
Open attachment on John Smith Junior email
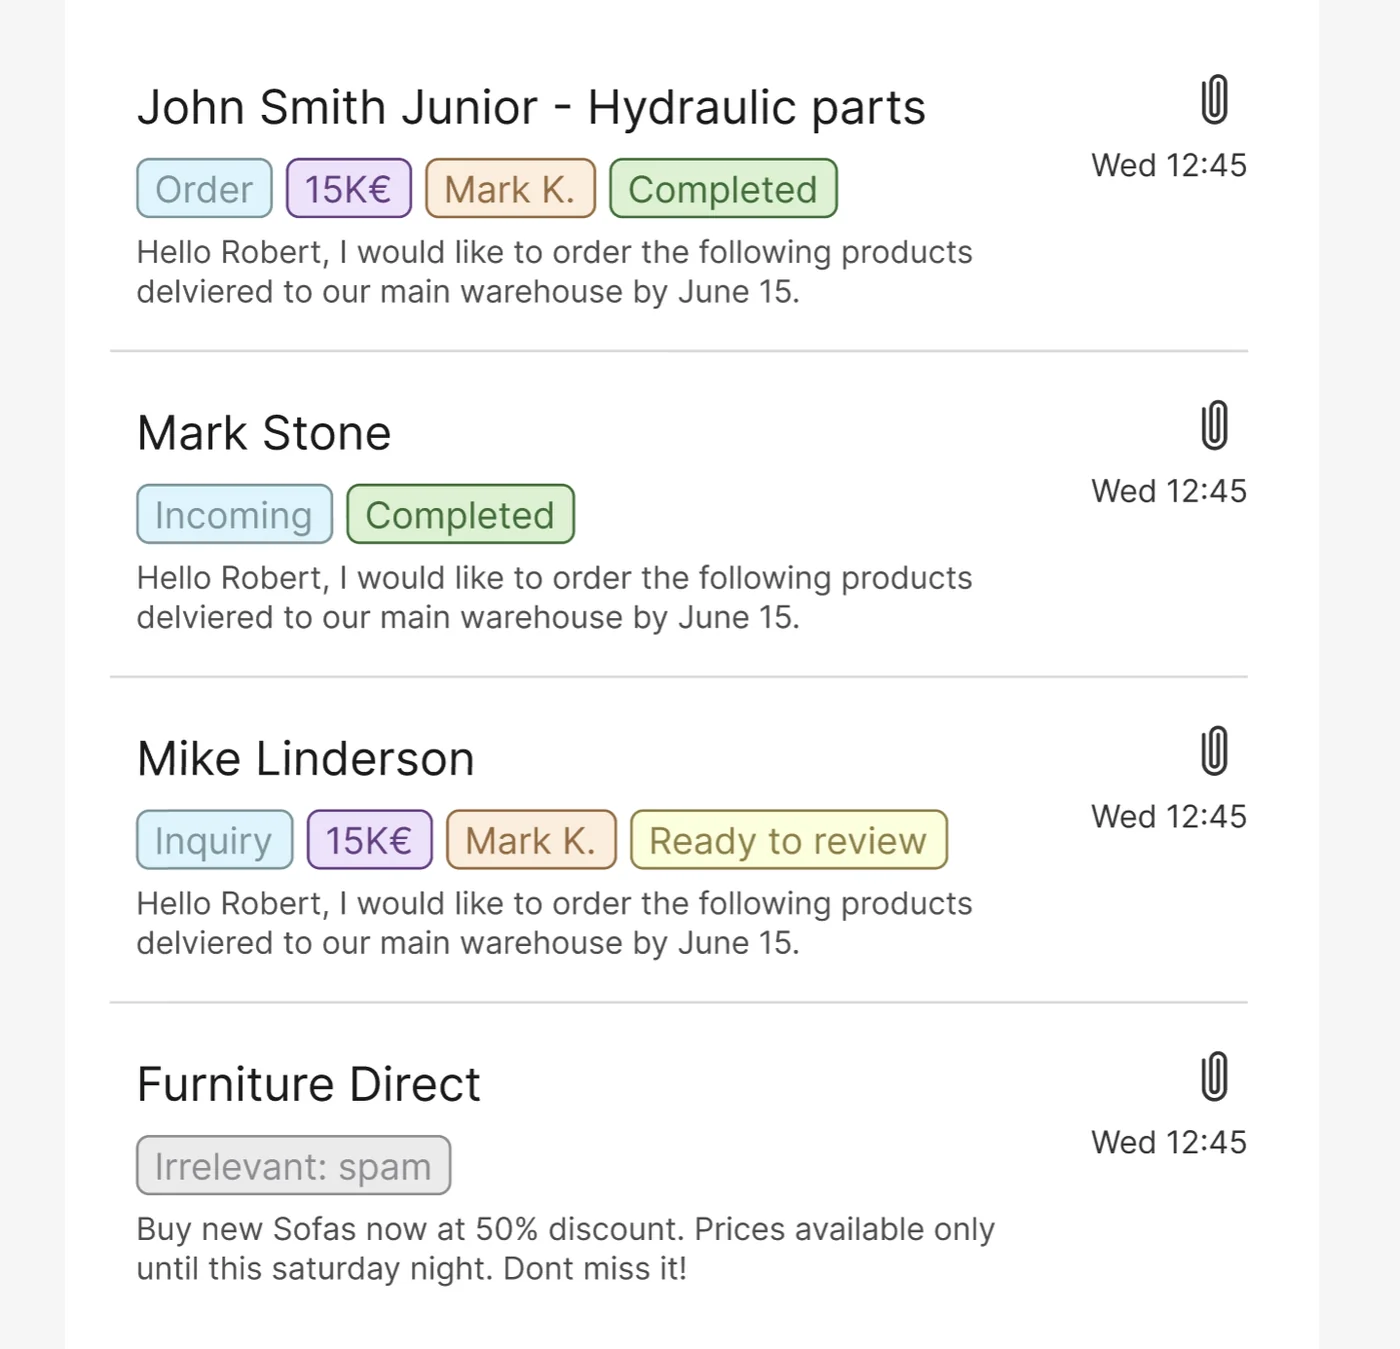coord(1214,99)
